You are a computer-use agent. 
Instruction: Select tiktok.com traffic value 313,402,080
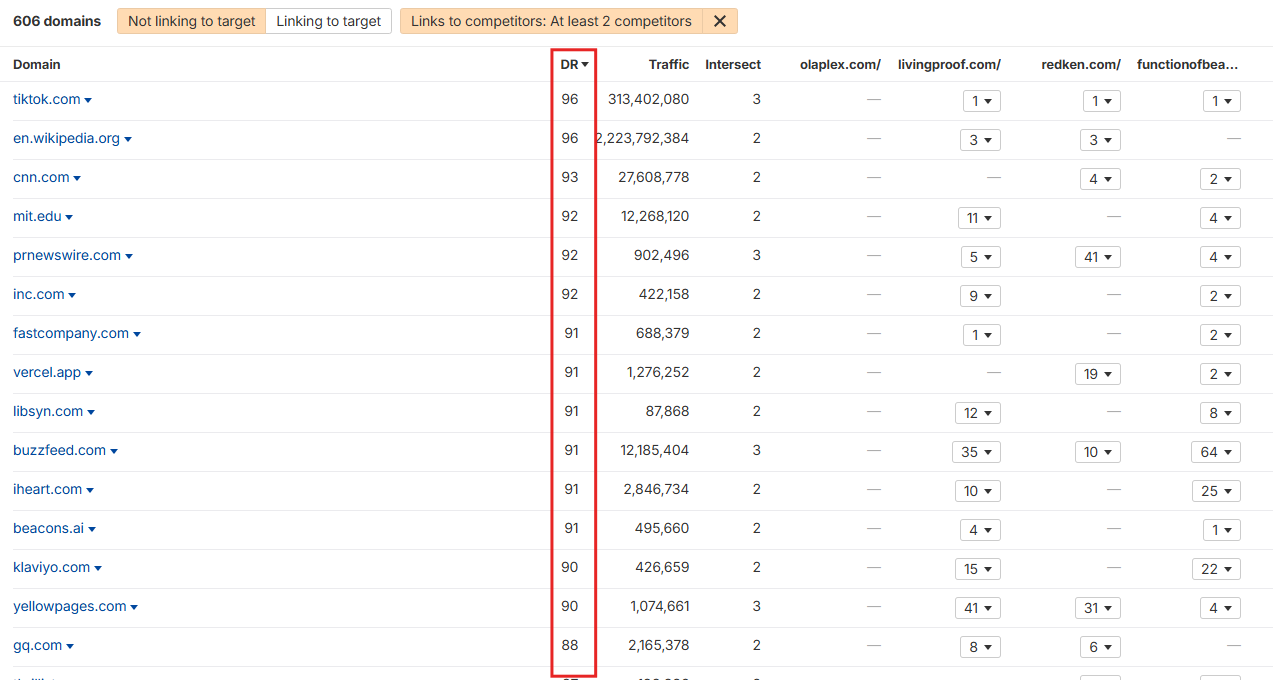point(648,99)
